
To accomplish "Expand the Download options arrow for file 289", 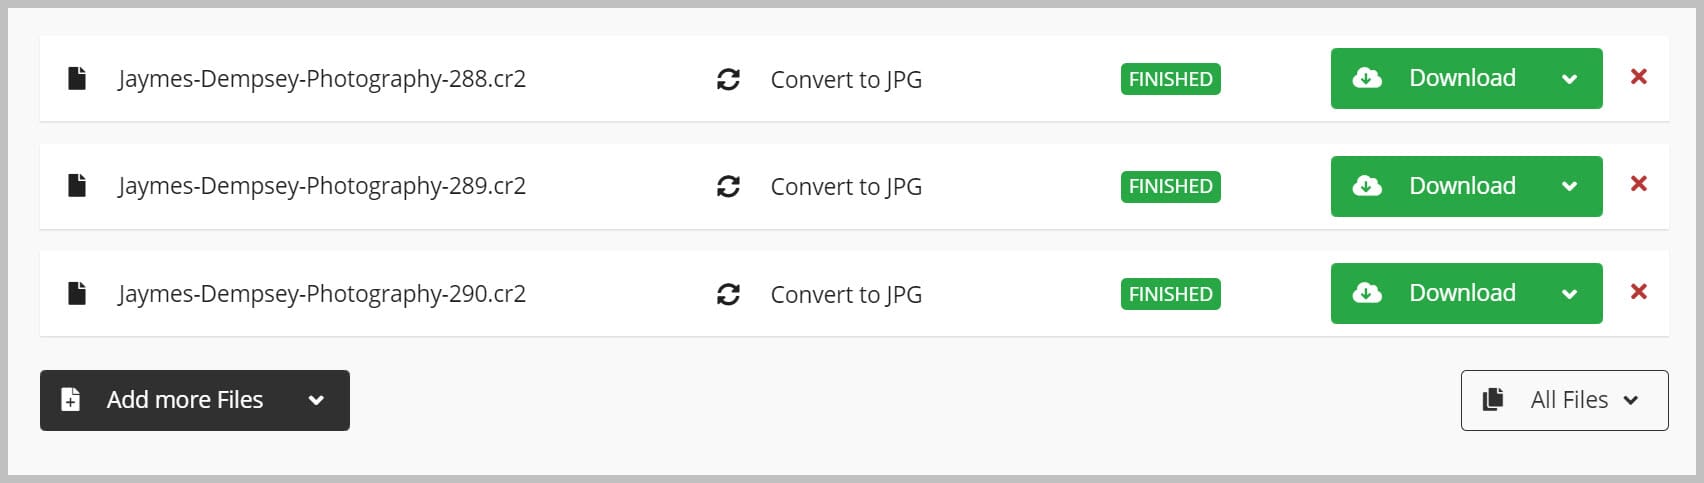I will coord(1569,186).
